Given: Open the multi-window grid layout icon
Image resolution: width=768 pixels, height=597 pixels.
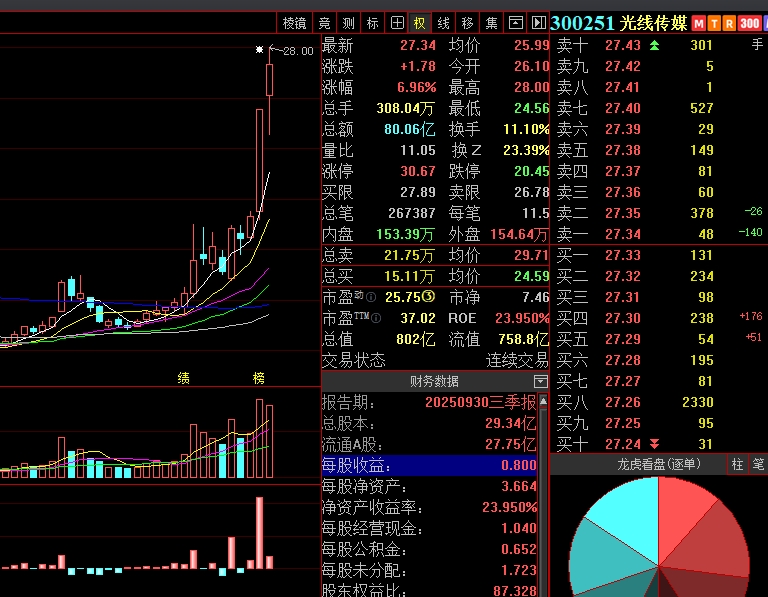Looking at the screenshot, I should 397,23.
